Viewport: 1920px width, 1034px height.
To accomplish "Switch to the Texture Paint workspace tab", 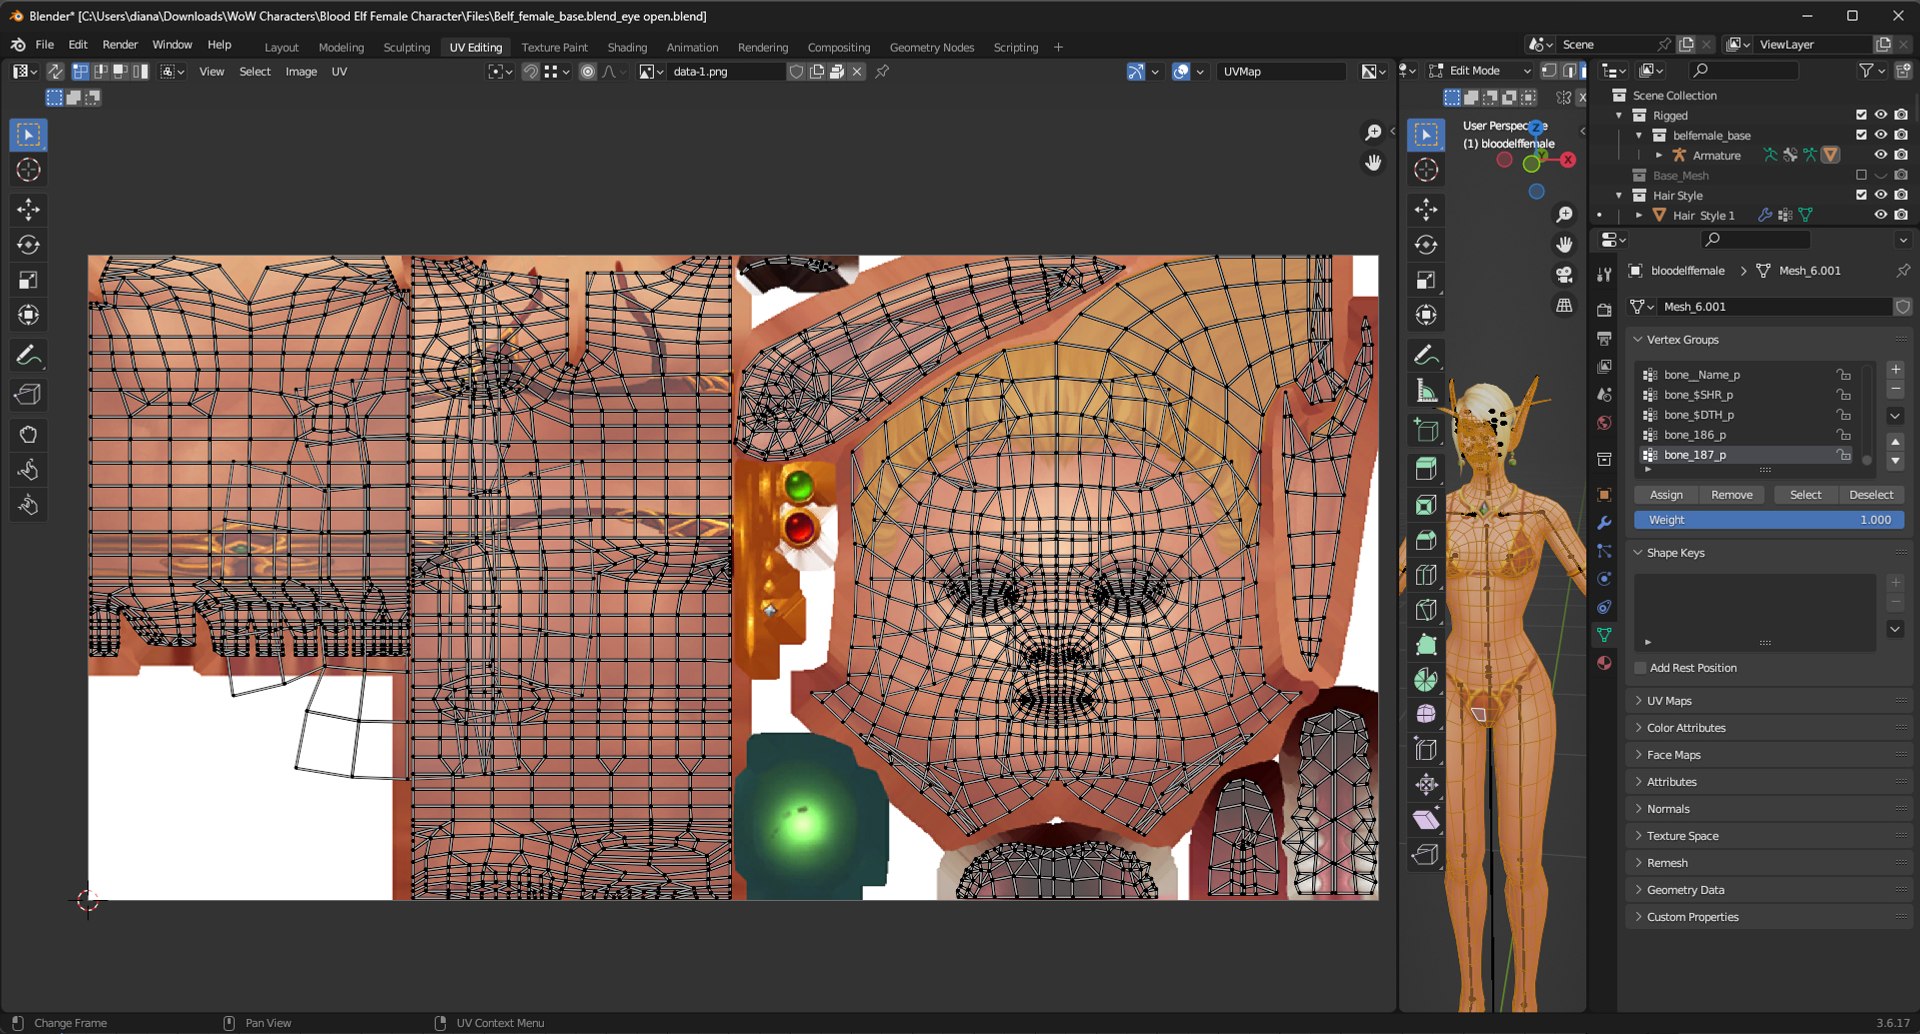I will coord(554,47).
